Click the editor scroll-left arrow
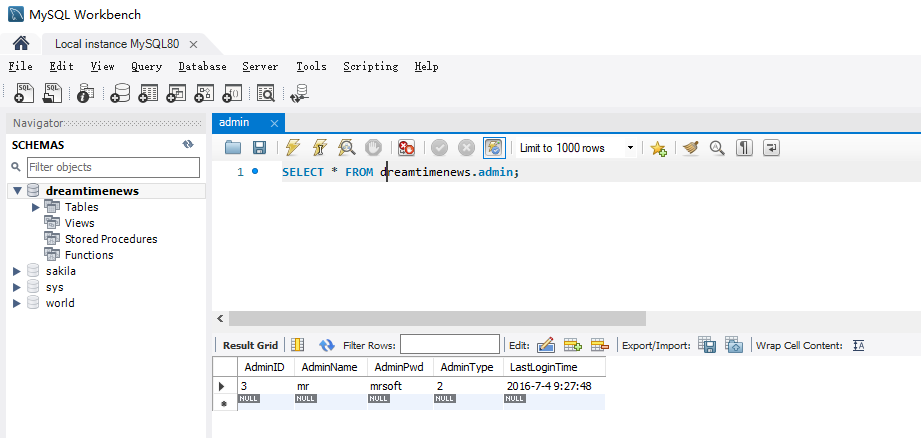Viewport: 921px width, 438px height. [x=220, y=319]
